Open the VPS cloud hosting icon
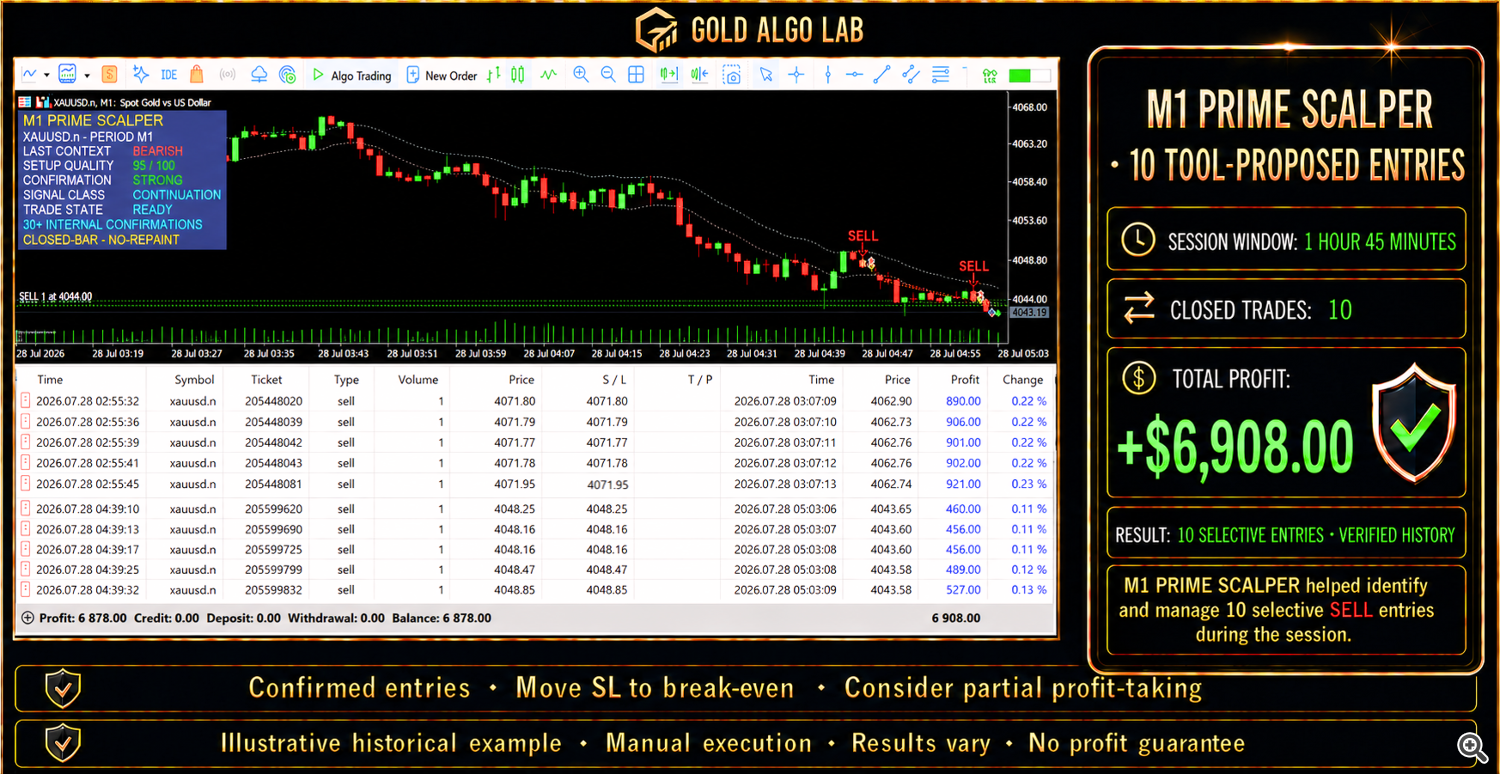Viewport: 1500px width, 774px height. pos(259,74)
